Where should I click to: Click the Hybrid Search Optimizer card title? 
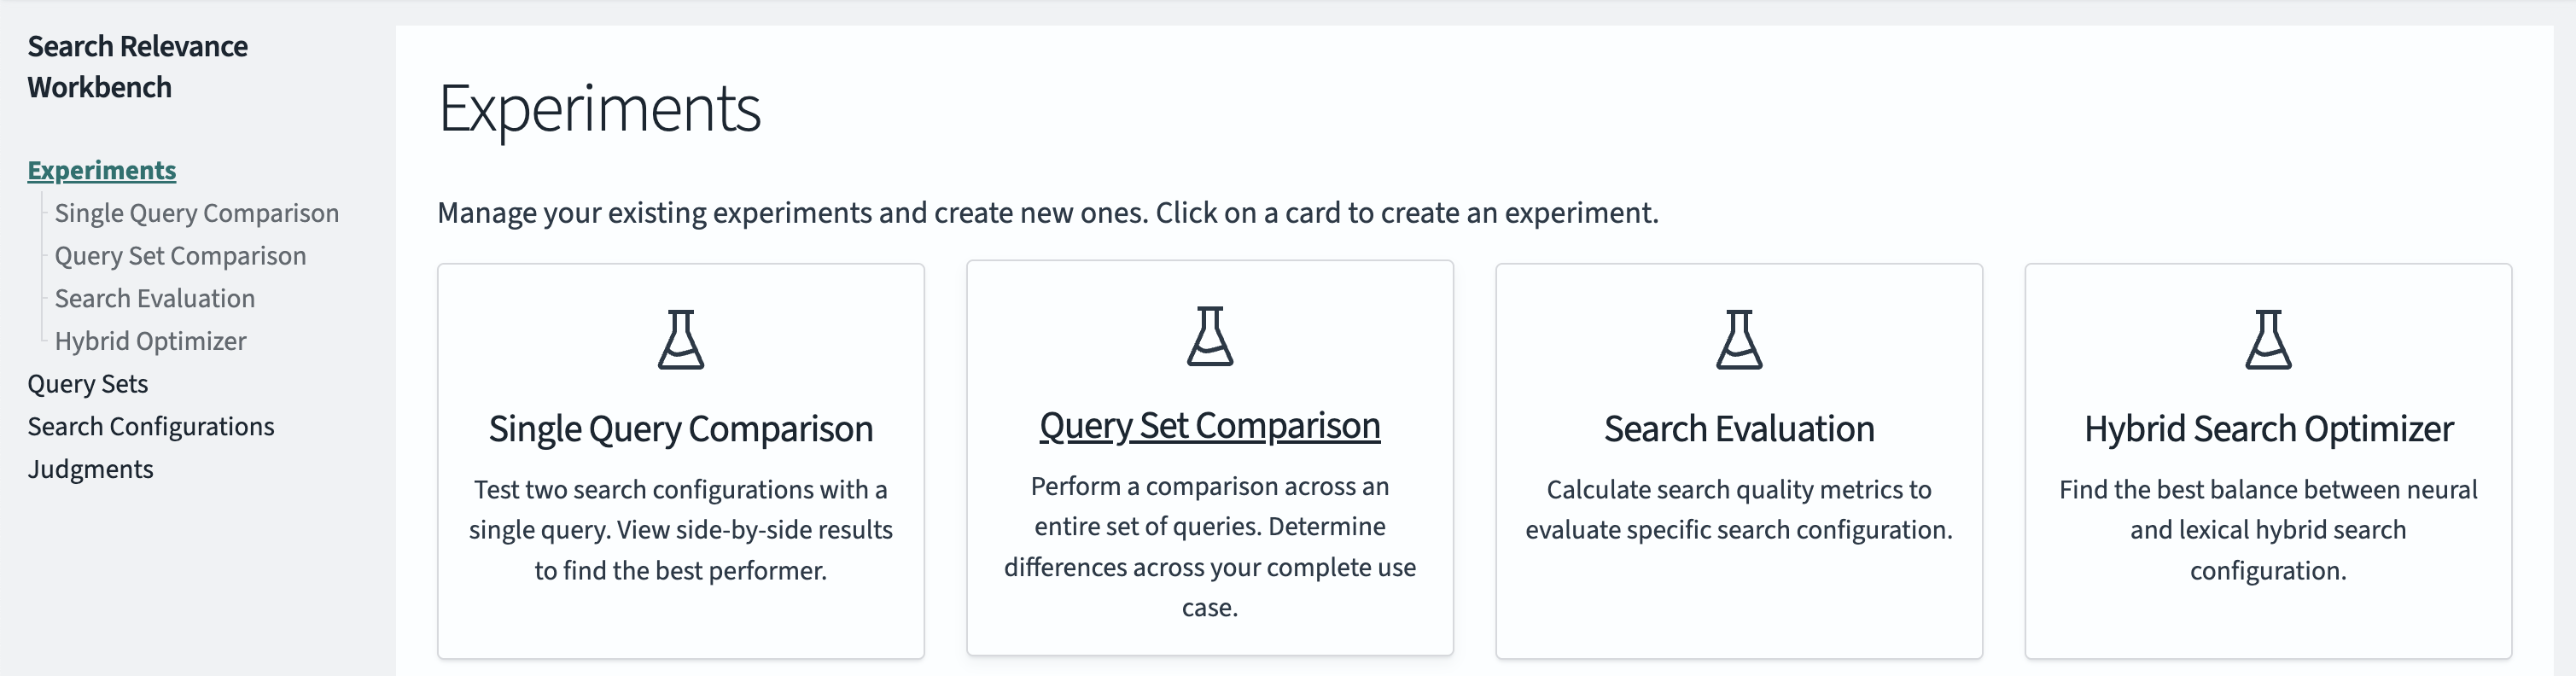tap(2268, 429)
